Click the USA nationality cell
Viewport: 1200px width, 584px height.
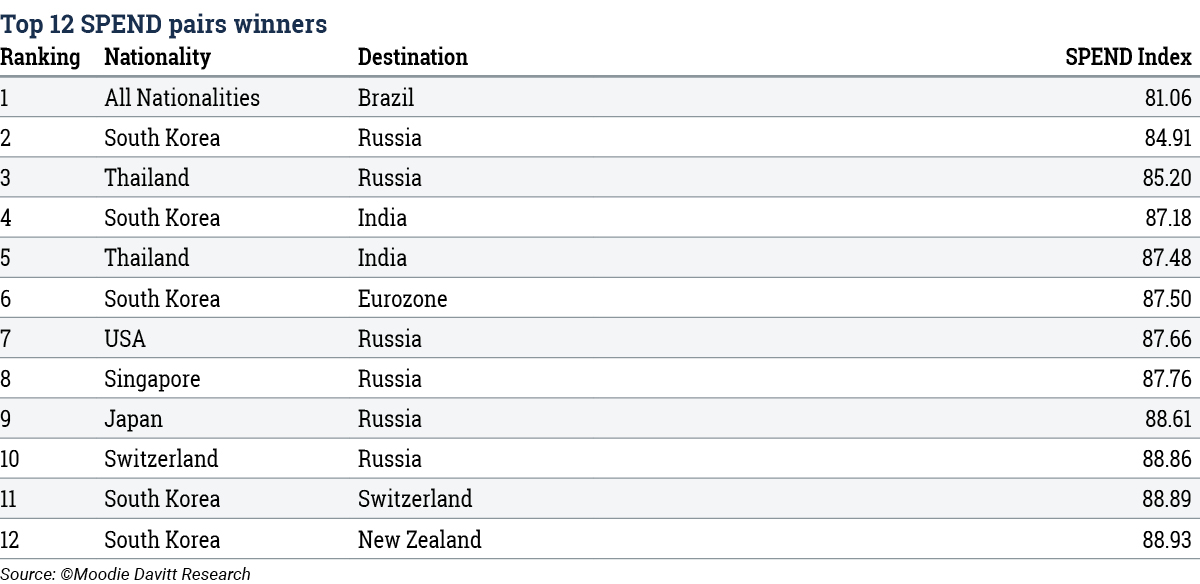(125, 339)
